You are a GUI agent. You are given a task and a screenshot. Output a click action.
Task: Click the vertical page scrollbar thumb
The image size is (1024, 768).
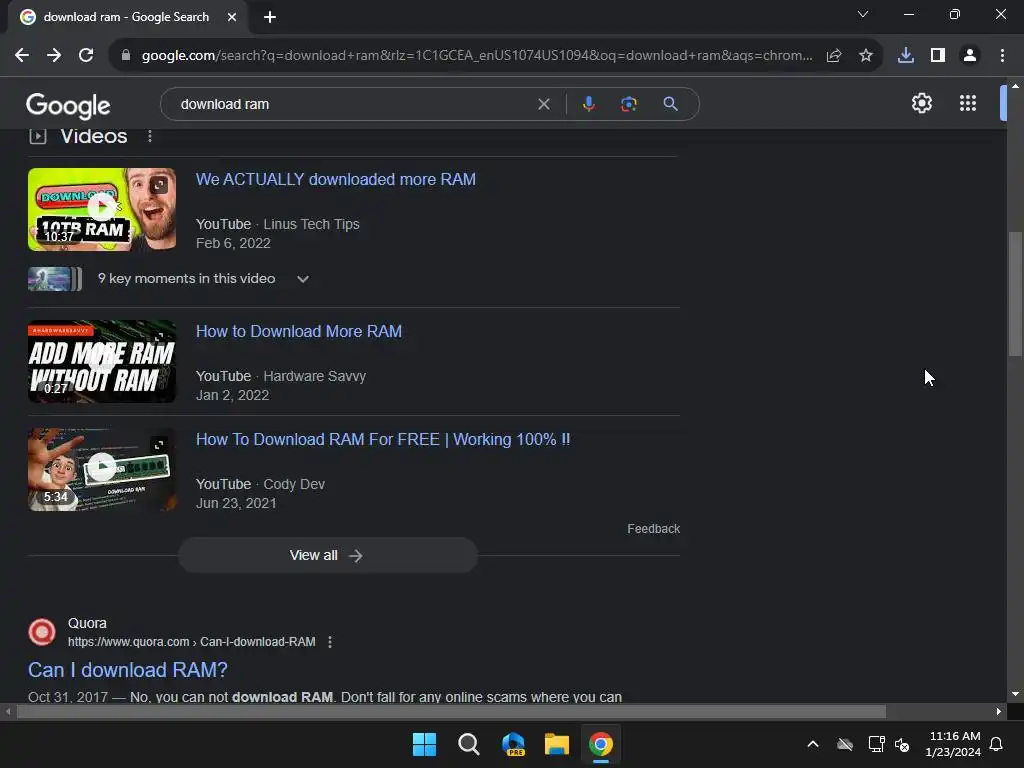click(x=1015, y=294)
